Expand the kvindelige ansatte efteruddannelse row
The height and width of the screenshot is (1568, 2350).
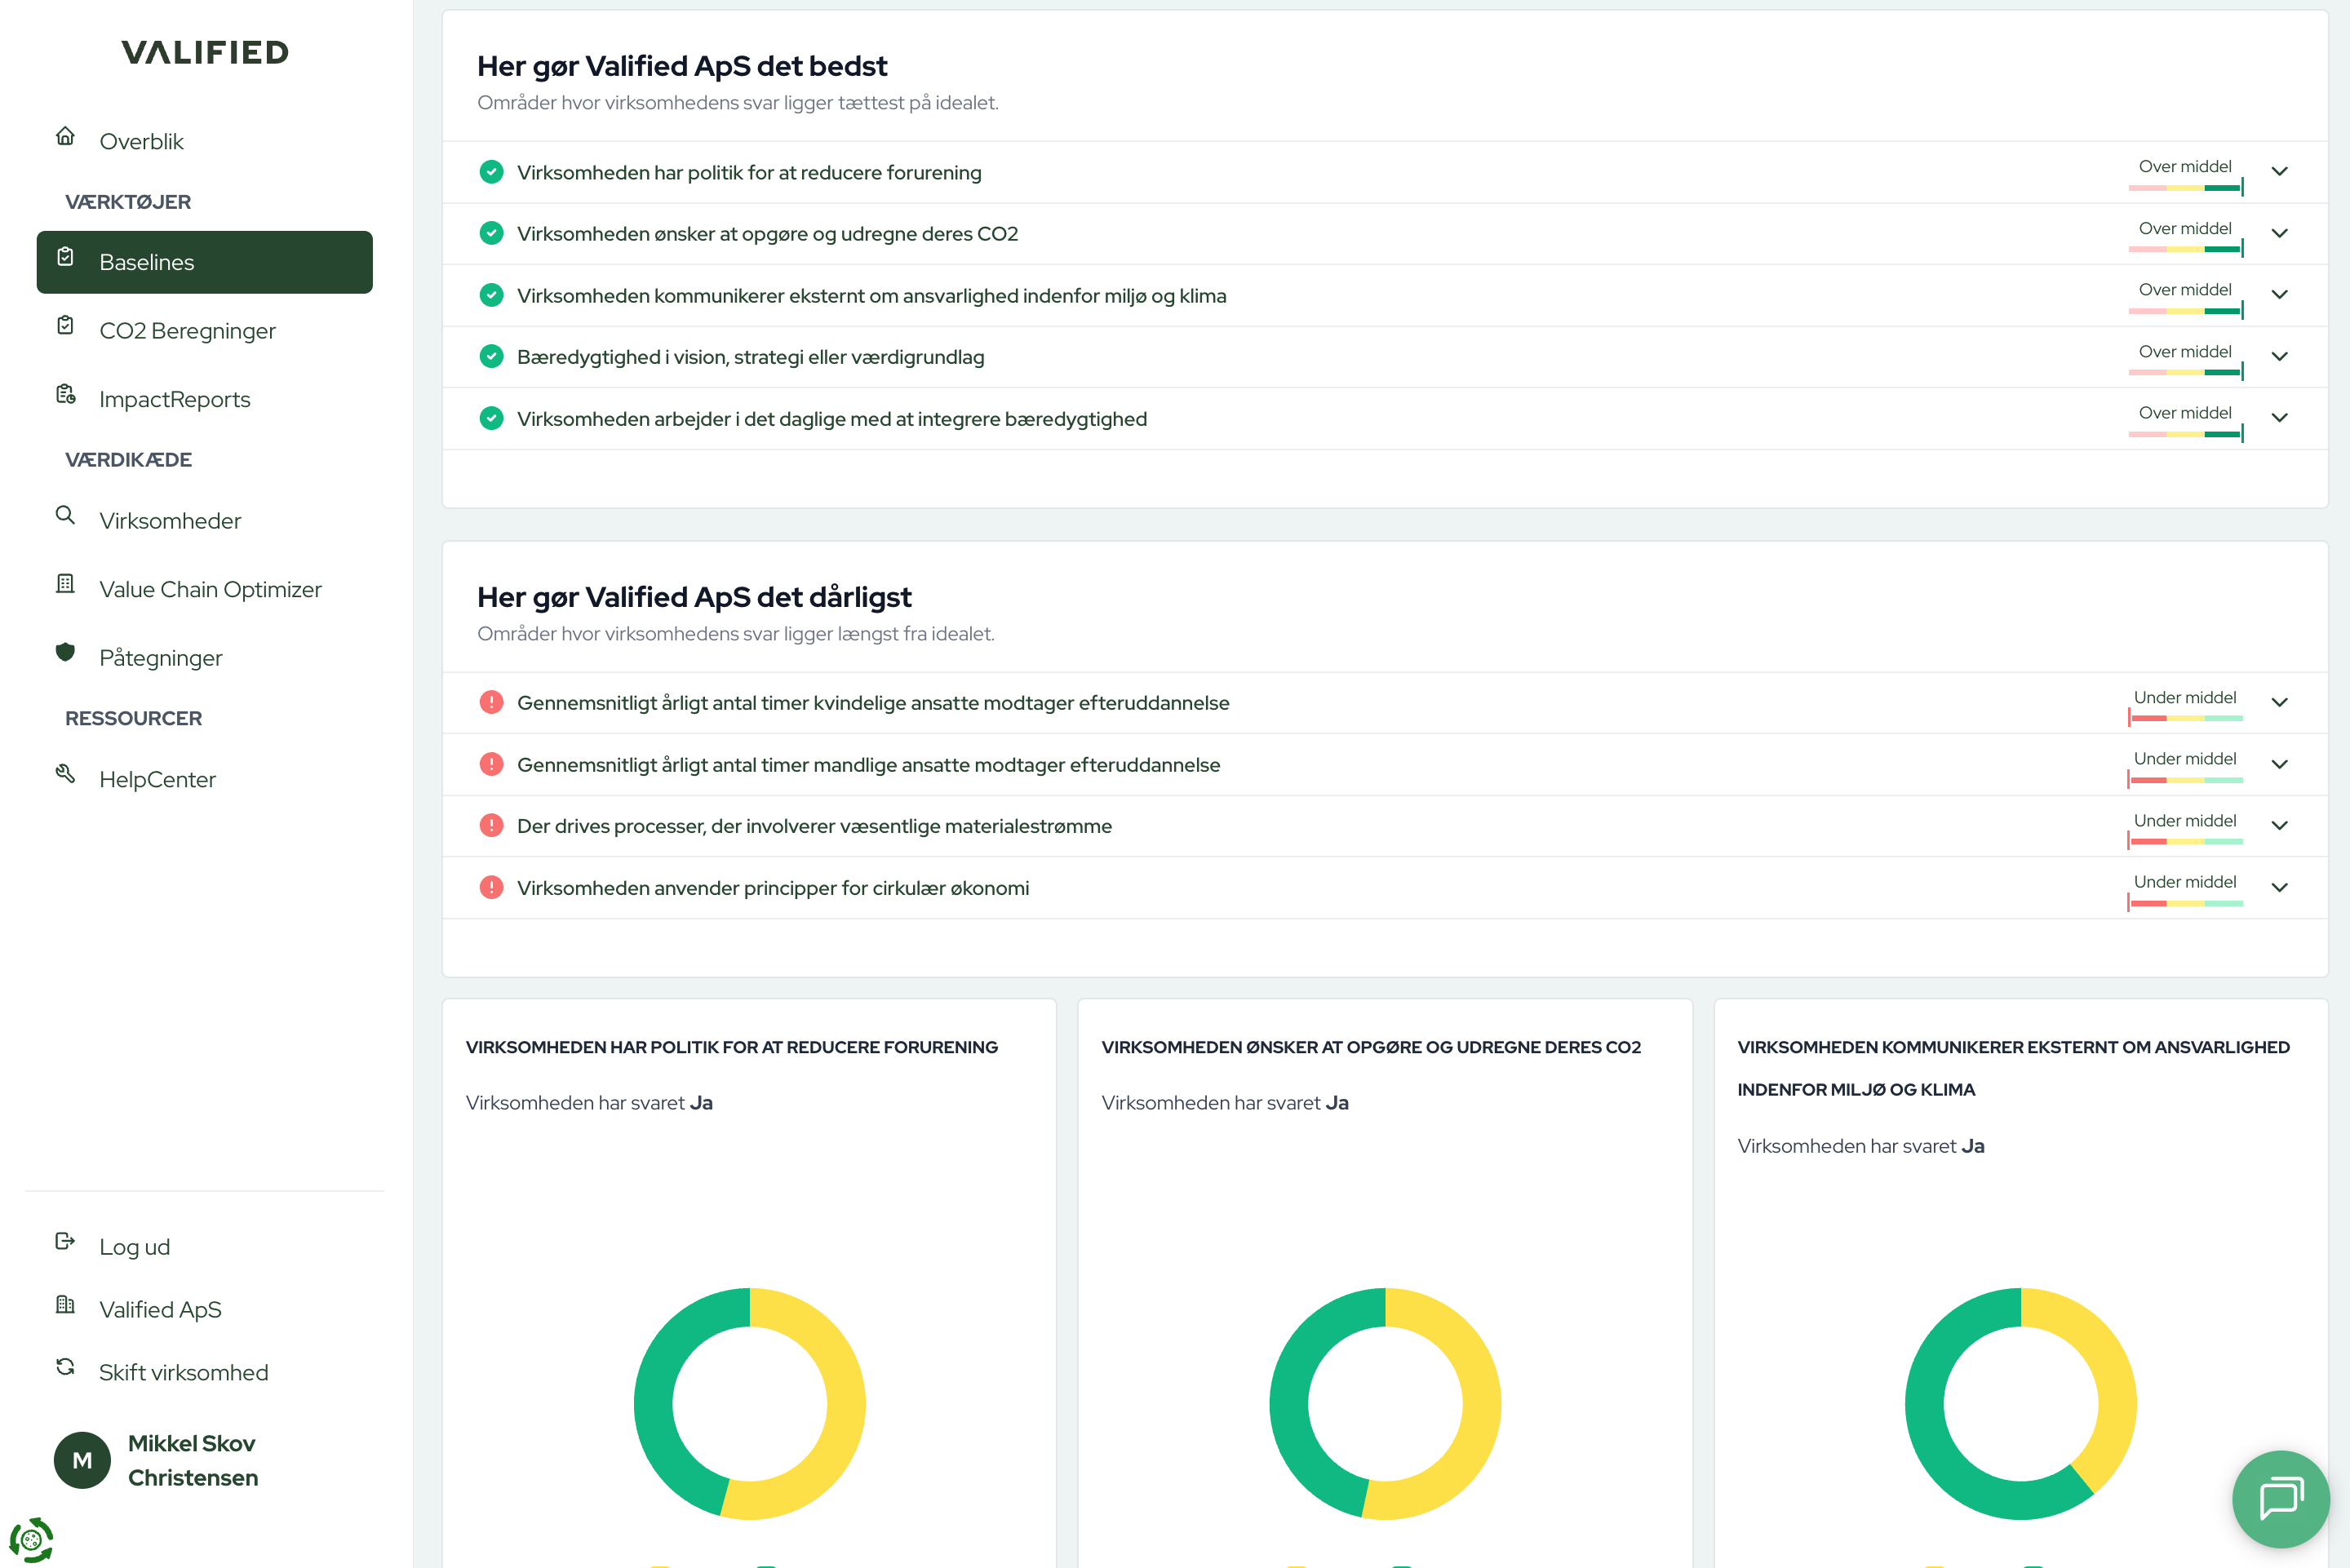point(2281,702)
